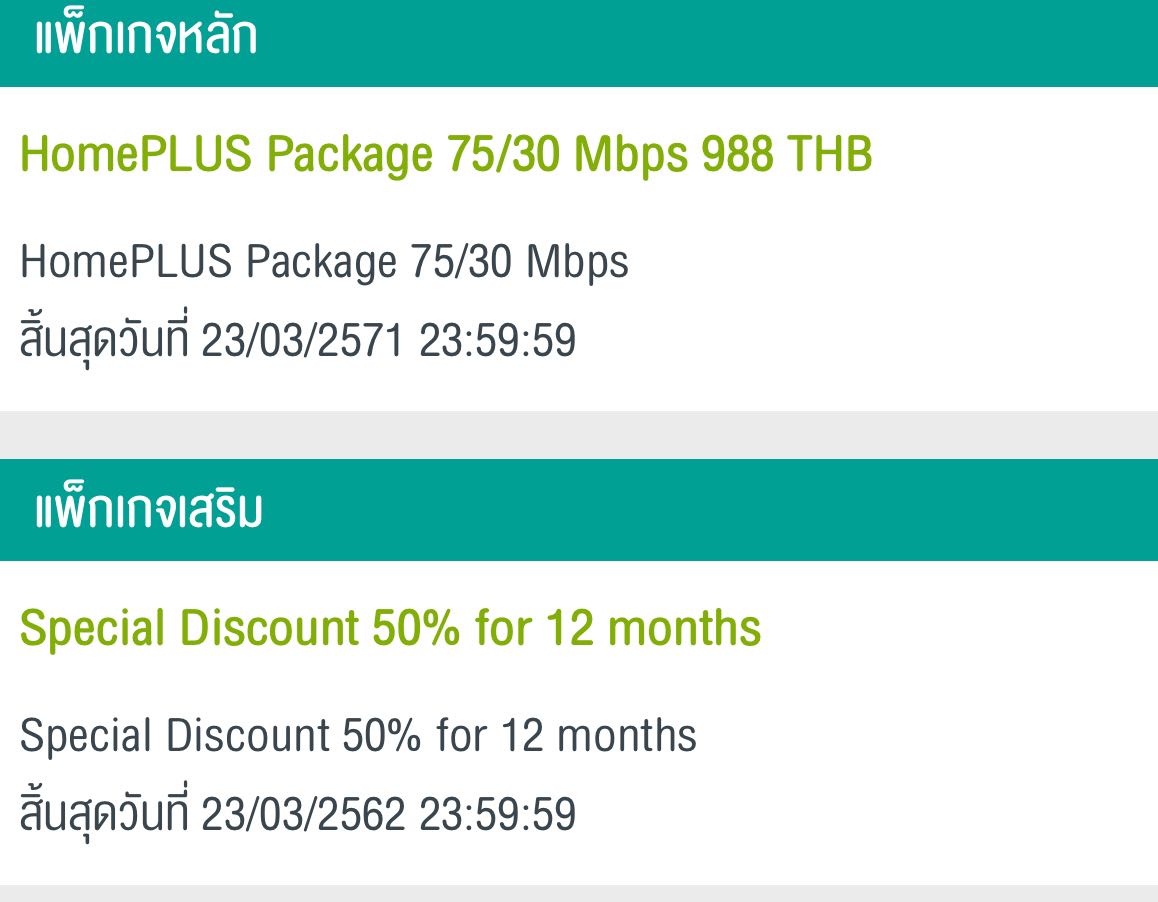Click the word HomePLUS in gray description
The height and width of the screenshot is (902, 1158).
click(x=126, y=262)
